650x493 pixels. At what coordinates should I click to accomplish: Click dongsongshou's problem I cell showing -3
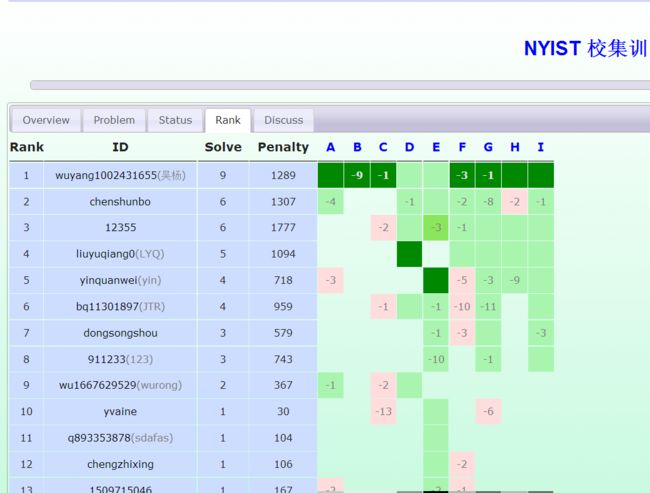pyautogui.click(x=541, y=333)
